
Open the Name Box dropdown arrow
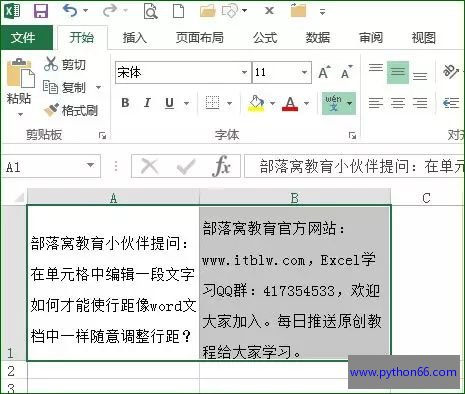pos(90,165)
